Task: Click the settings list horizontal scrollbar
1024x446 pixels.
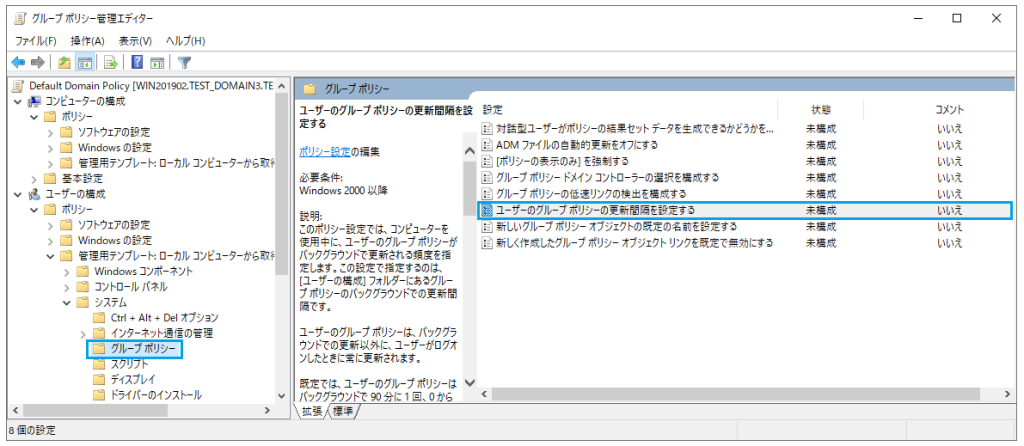Action: point(735,394)
